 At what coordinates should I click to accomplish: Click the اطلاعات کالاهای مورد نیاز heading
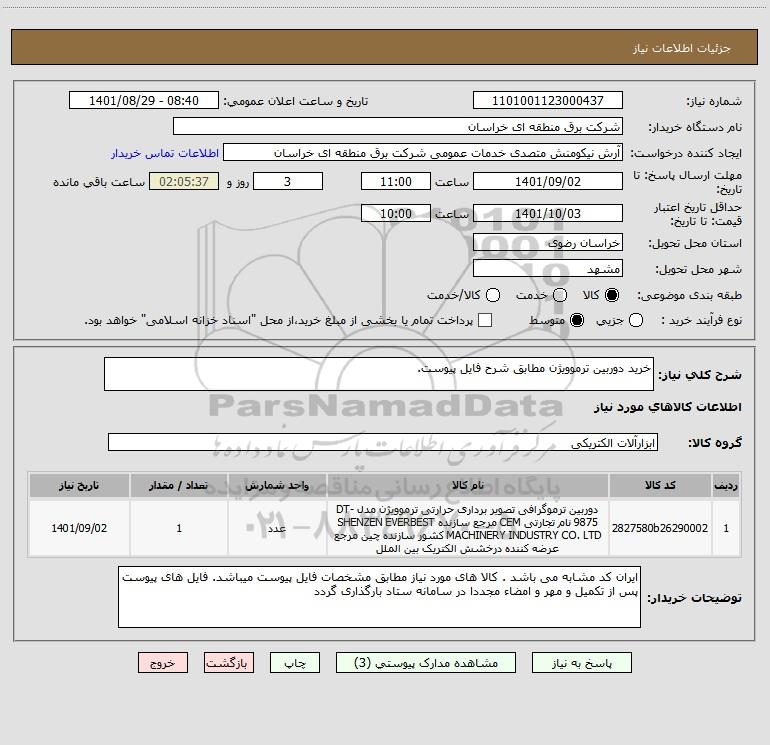(x=668, y=407)
